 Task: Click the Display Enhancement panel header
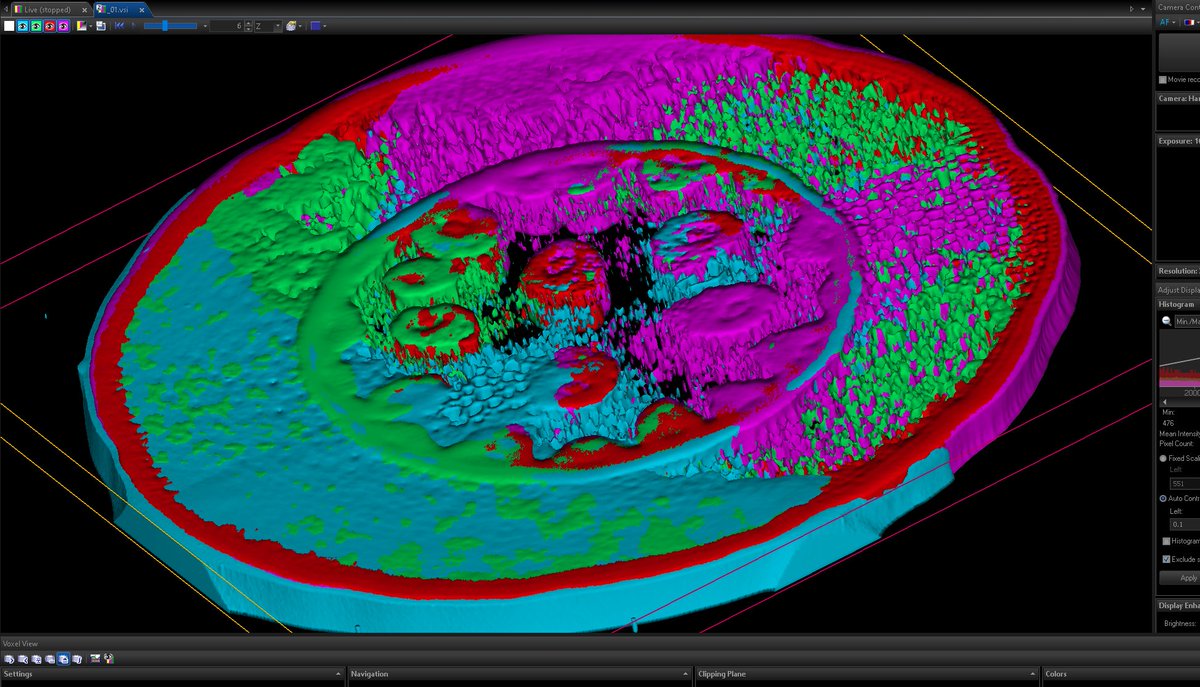coord(1178,605)
